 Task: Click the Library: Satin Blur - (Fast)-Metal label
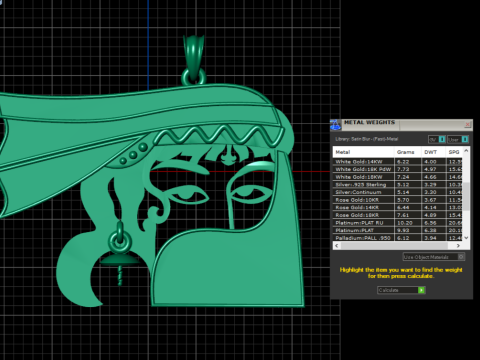[367, 139]
